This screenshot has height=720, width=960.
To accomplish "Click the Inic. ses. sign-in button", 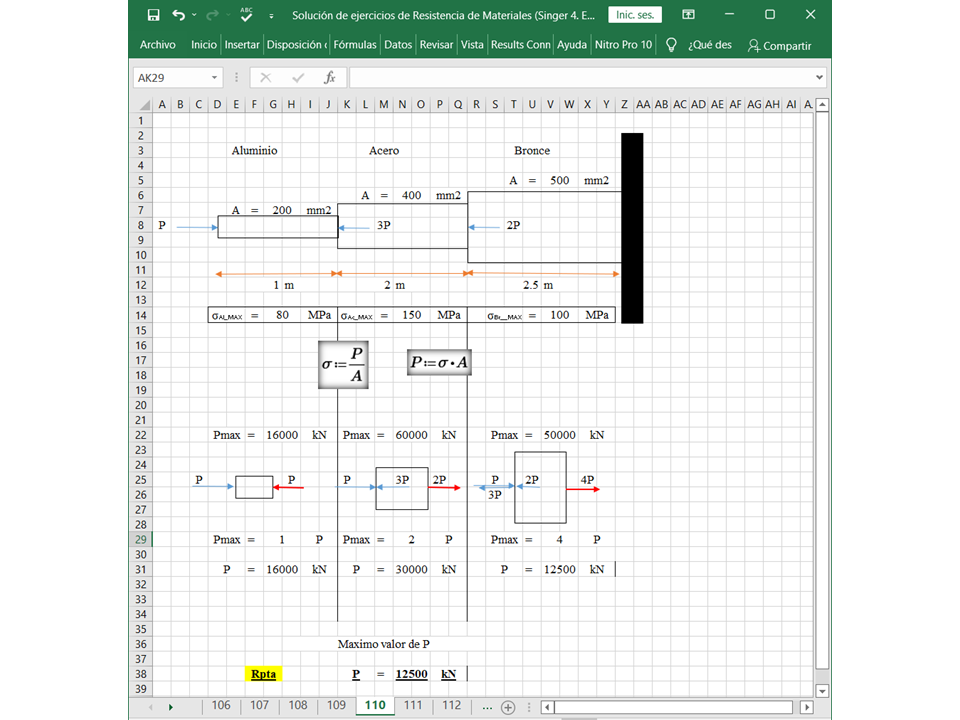I will (x=635, y=15).
